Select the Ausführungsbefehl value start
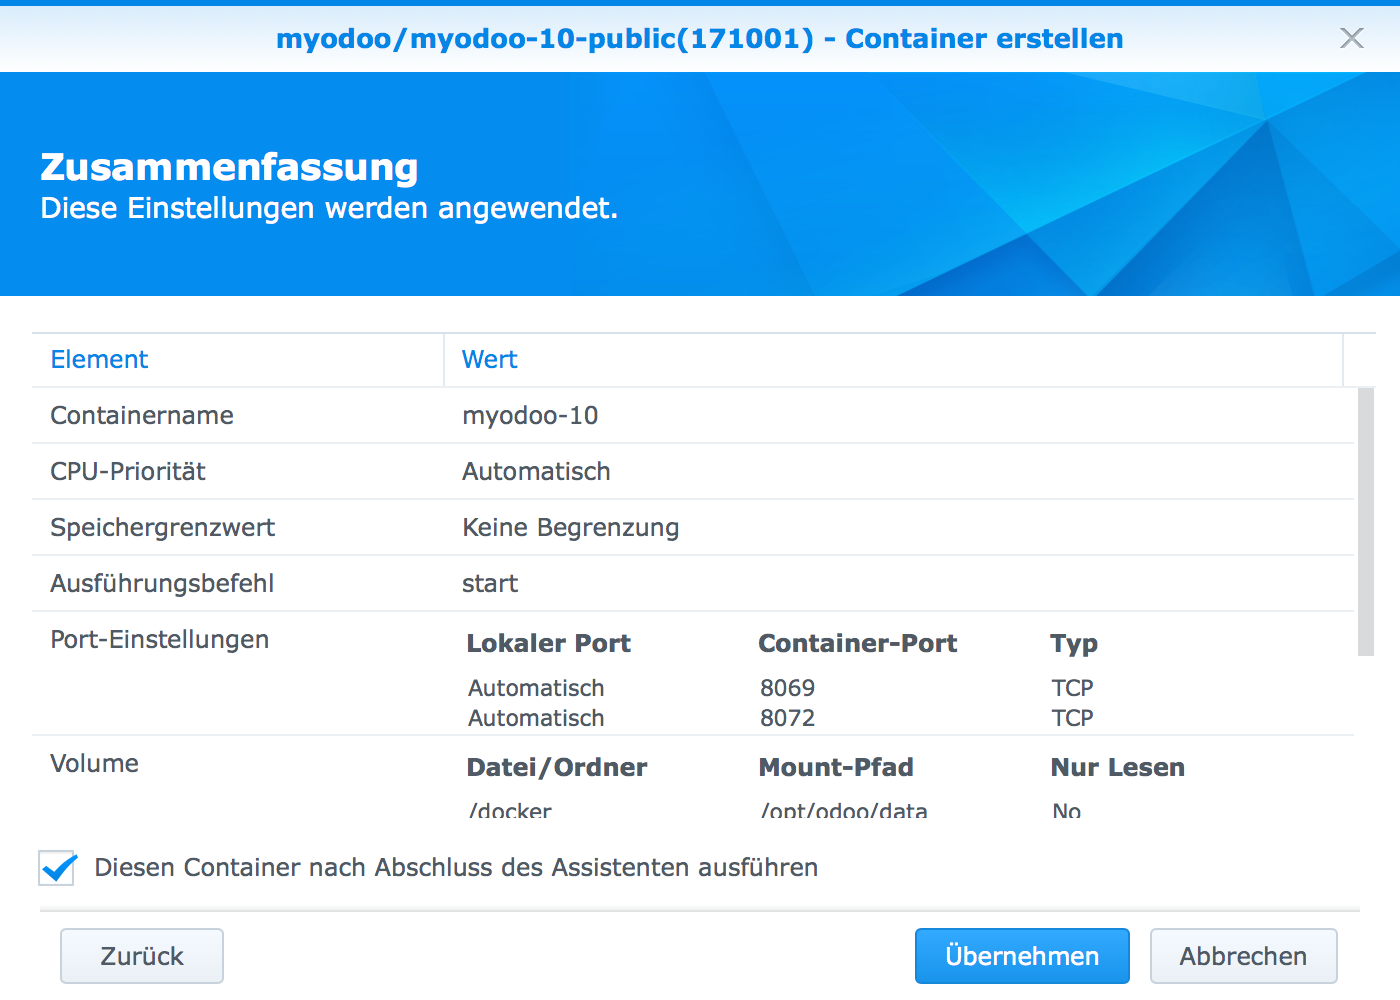Viewport: 1400px width, 1000px height. click(x=489, y=583)
